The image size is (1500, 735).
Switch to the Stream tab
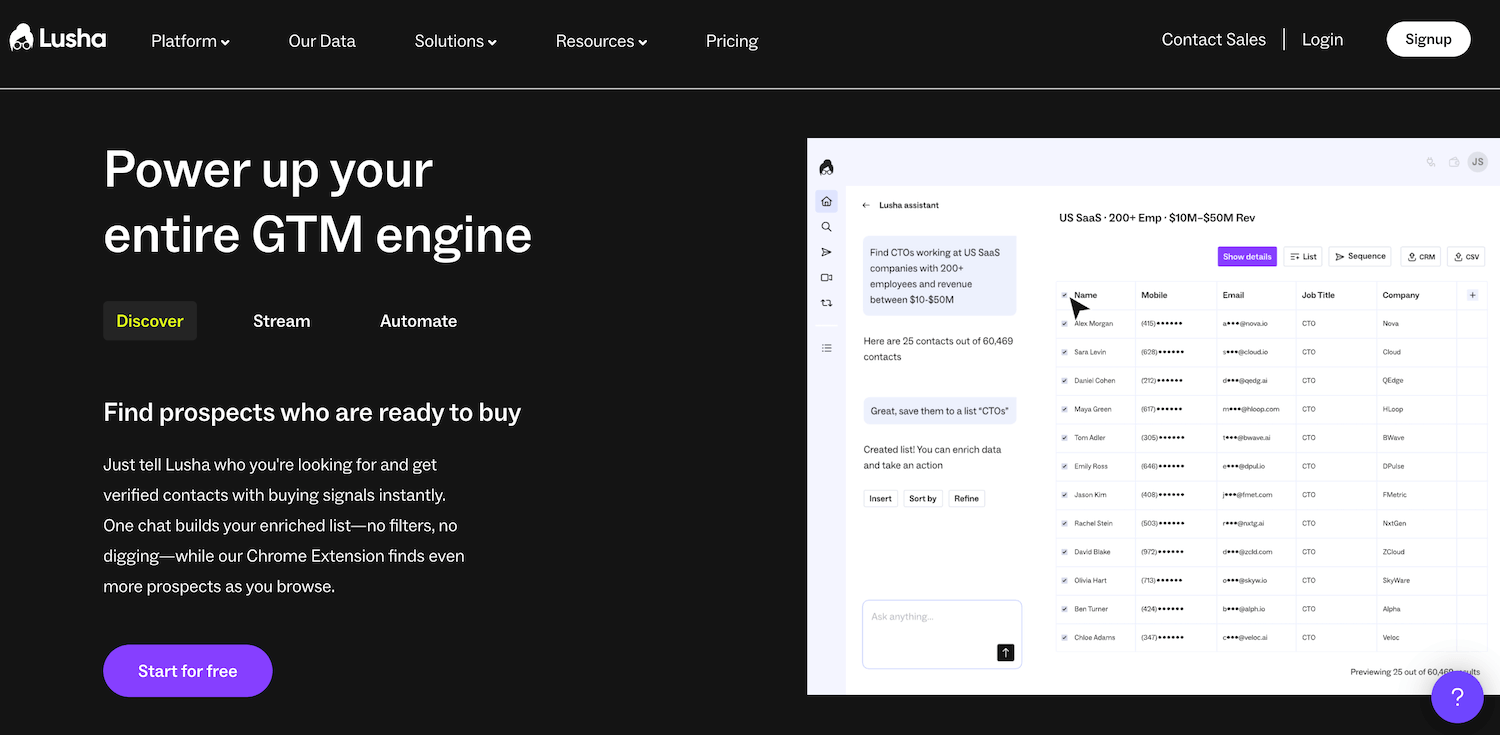coord(281,321)
